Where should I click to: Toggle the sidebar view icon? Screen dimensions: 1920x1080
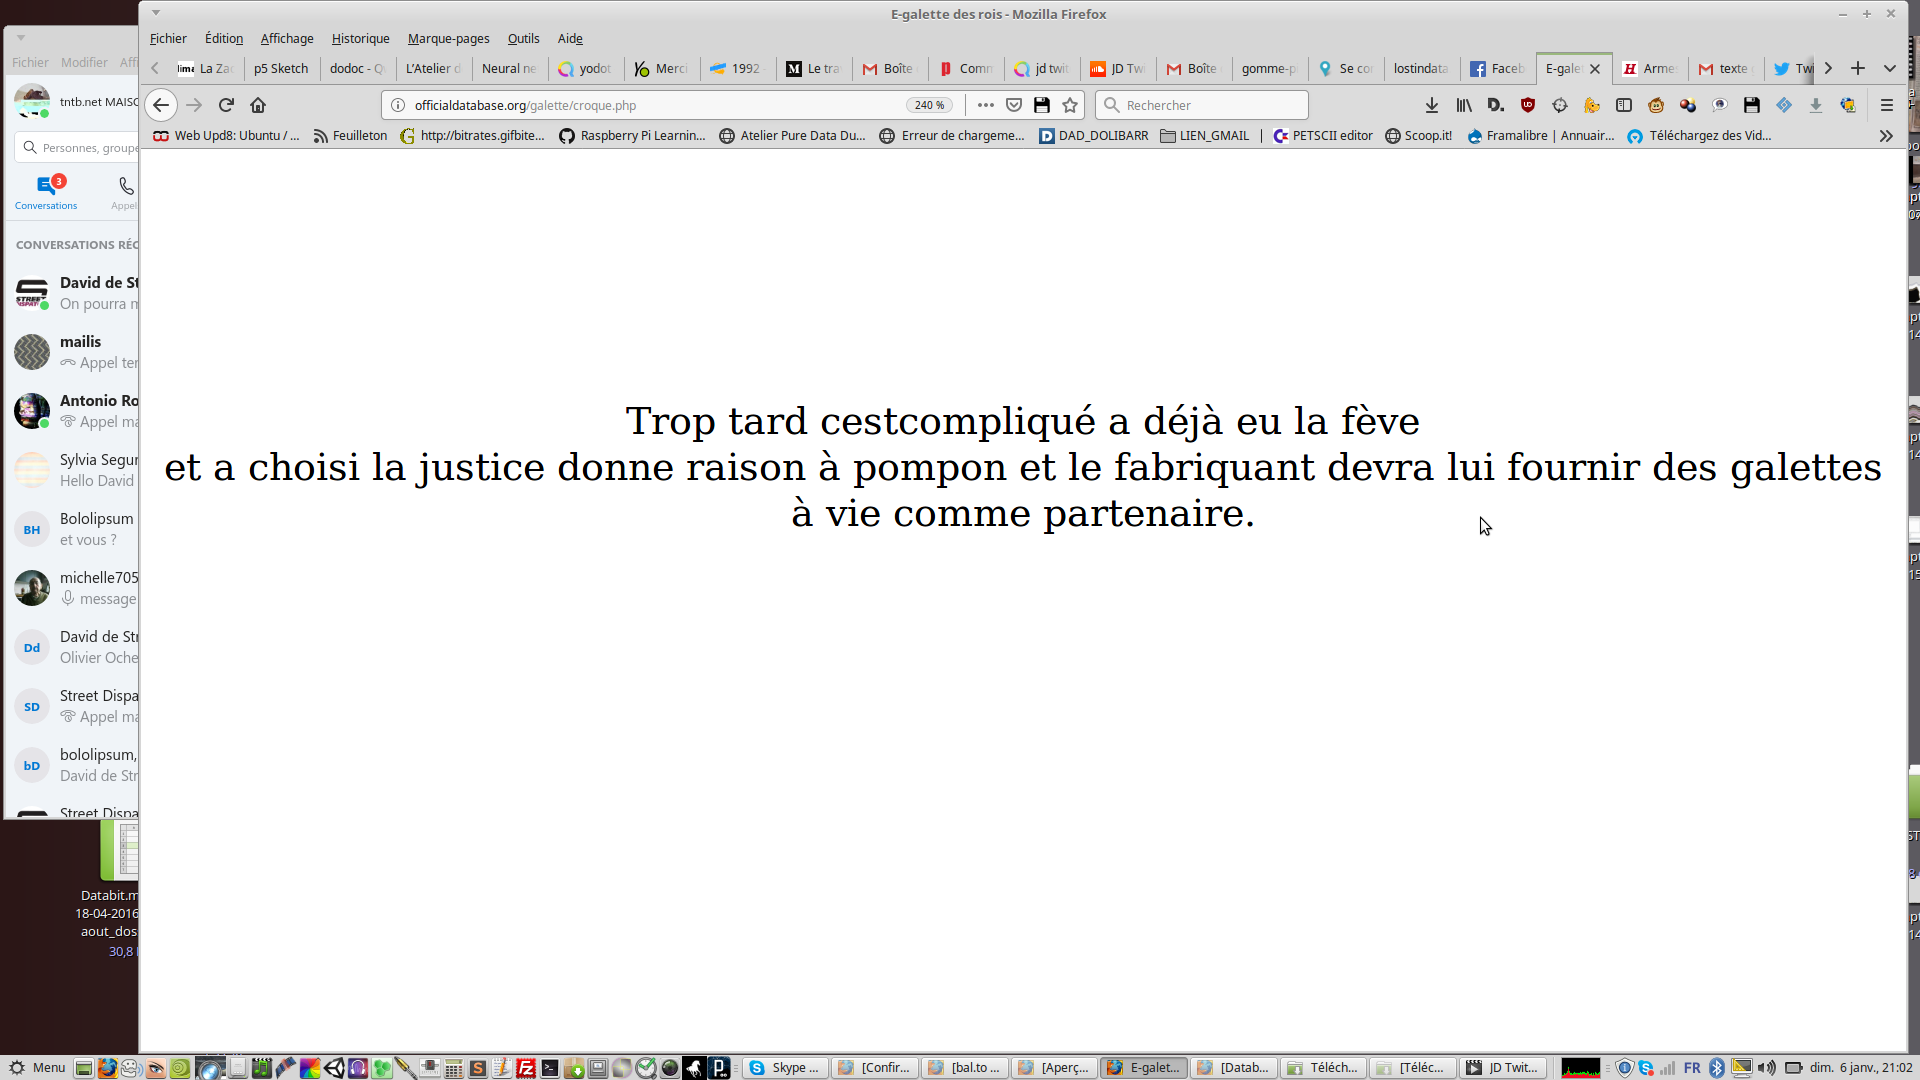pyautogui.click(x=1624, y=105)
